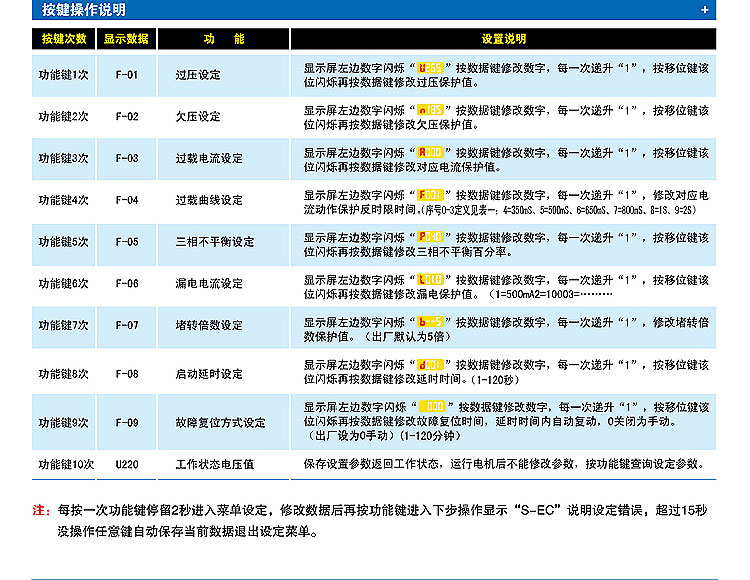Image resolution: width=750 pixels, height=580 pixels.
Task: Select the 设置说明 column header
Action: click(503, 39)
